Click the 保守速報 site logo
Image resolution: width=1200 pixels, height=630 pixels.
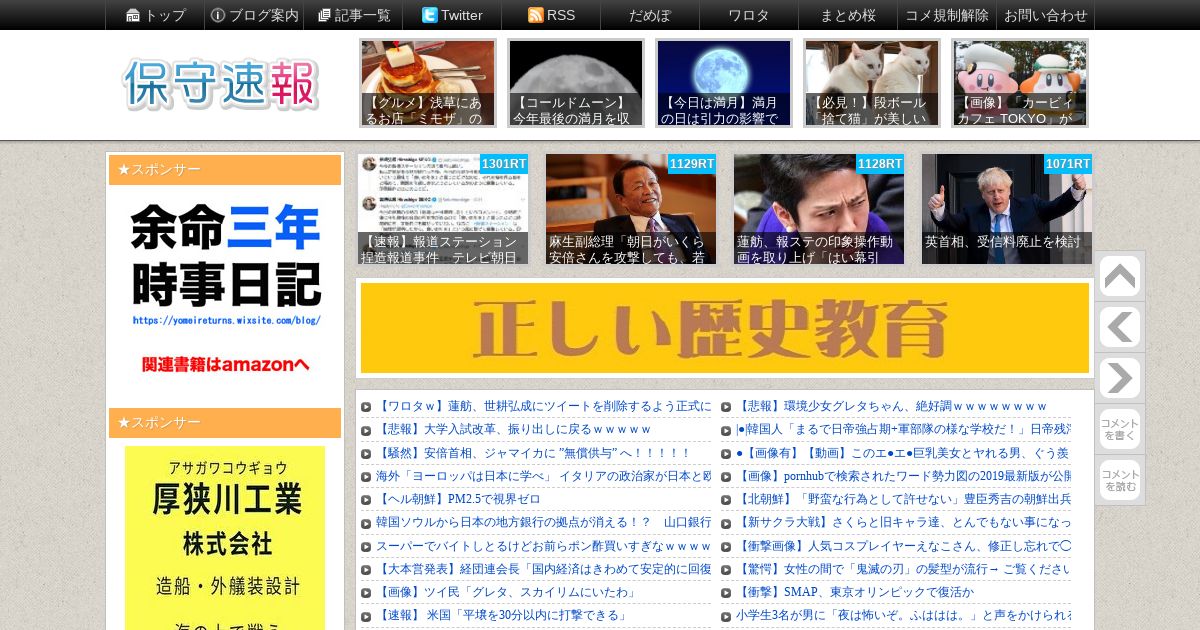[x=221, y=84]
